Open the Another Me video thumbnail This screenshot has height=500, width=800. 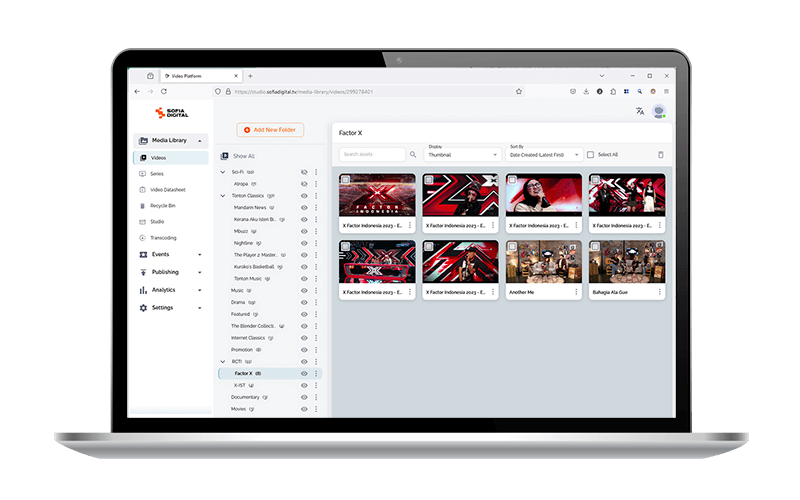tap(543, 262)
